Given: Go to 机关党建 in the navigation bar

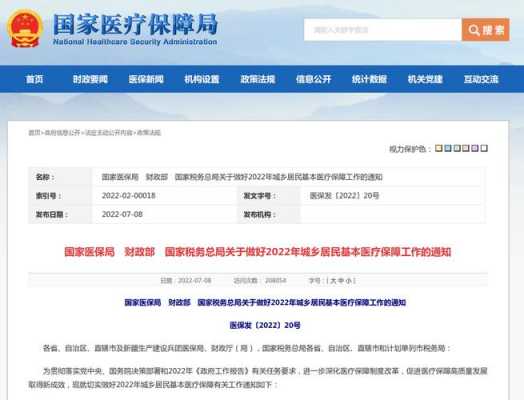Looking at the screenshot, I should pyautogui.click(x=425, y=79).
